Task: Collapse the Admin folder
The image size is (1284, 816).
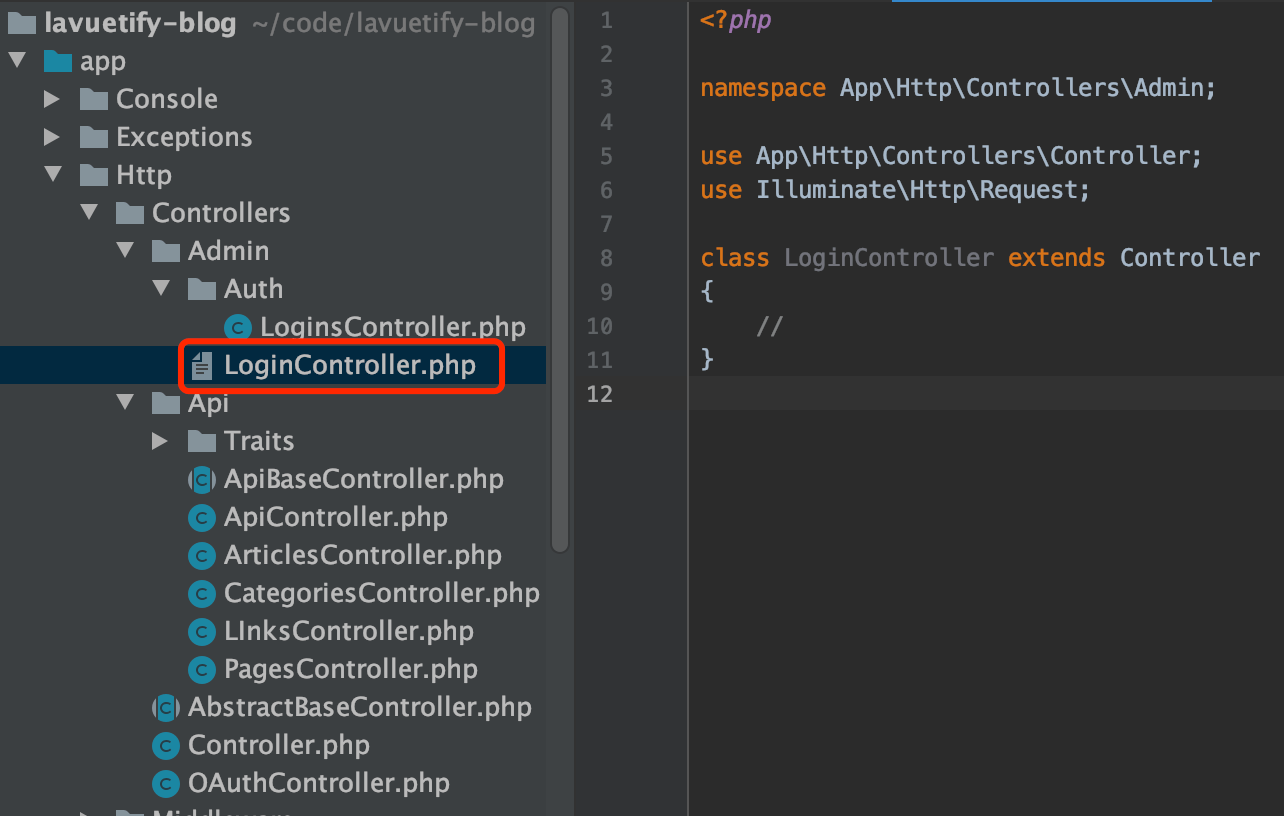Action: coord(125,250)
